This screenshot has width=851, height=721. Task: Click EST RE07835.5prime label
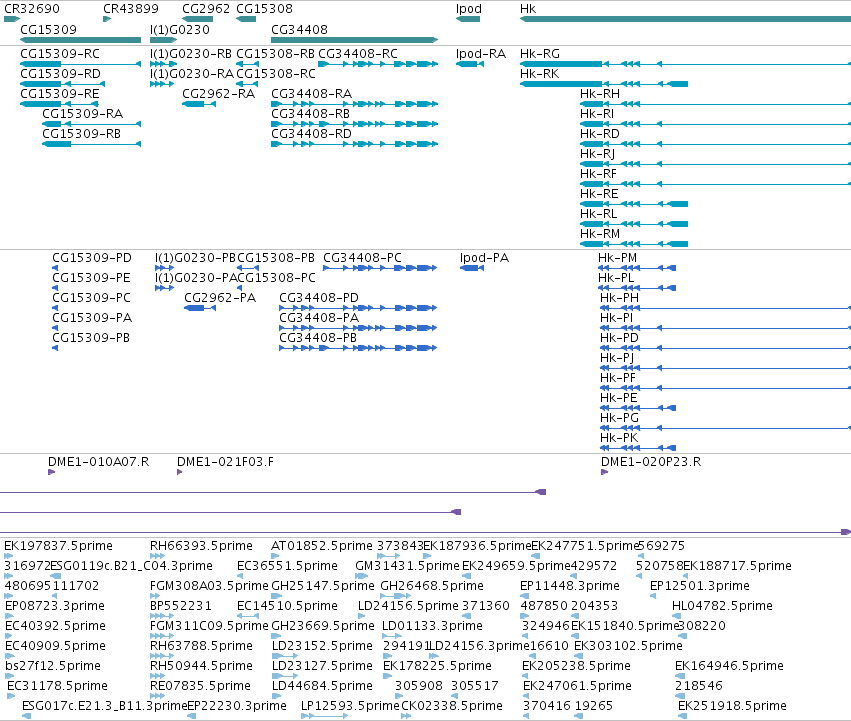point(200,686)
